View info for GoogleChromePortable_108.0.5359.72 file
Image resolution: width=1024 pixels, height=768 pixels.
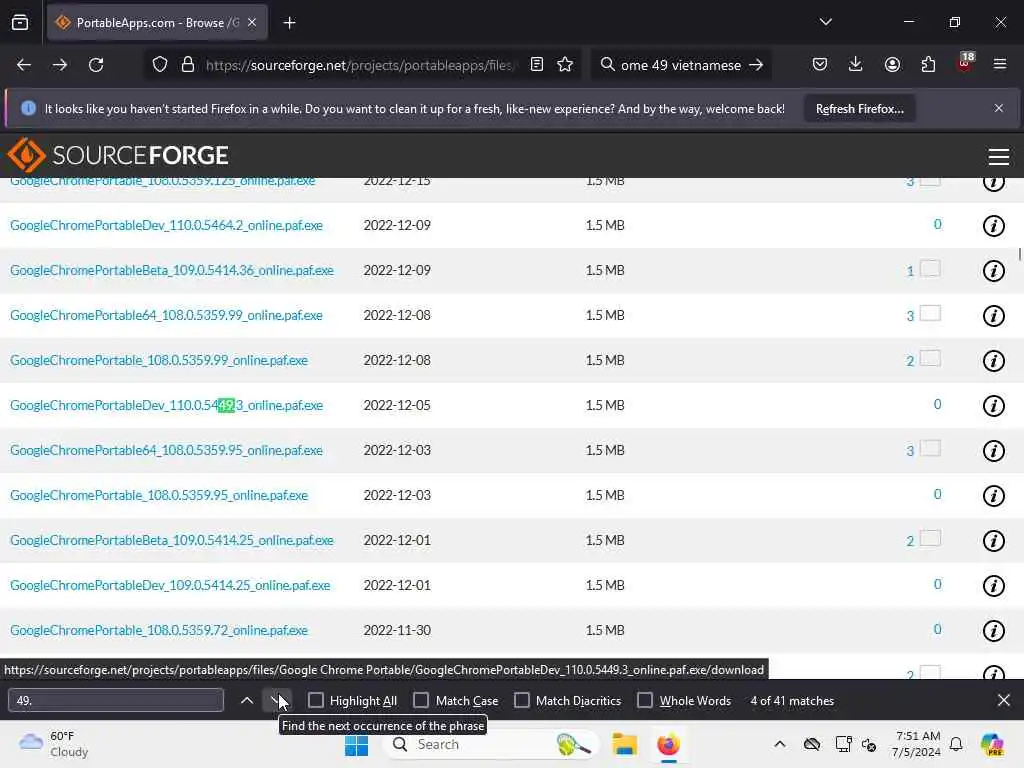(993, 632)
